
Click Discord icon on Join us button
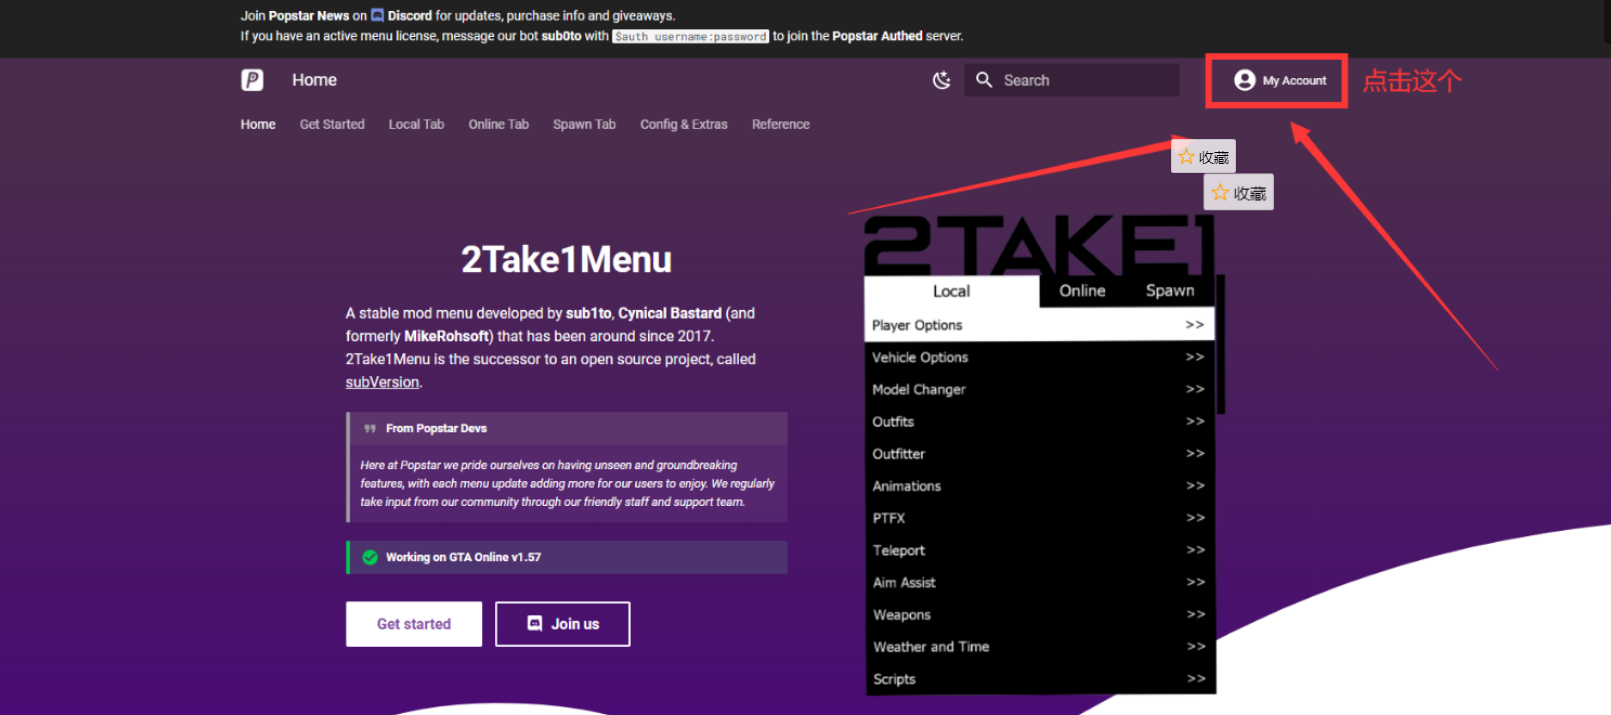click(535, 623)
